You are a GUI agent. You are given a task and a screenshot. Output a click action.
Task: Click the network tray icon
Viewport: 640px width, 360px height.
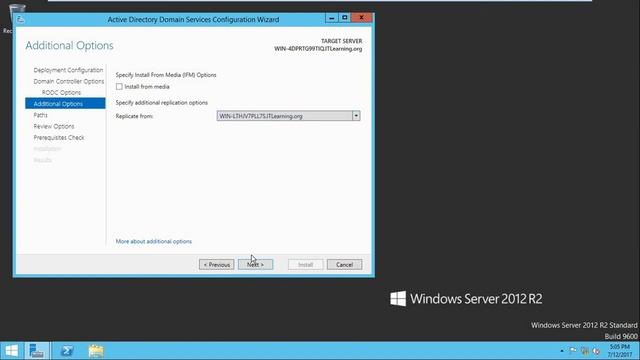coord(585,351)
